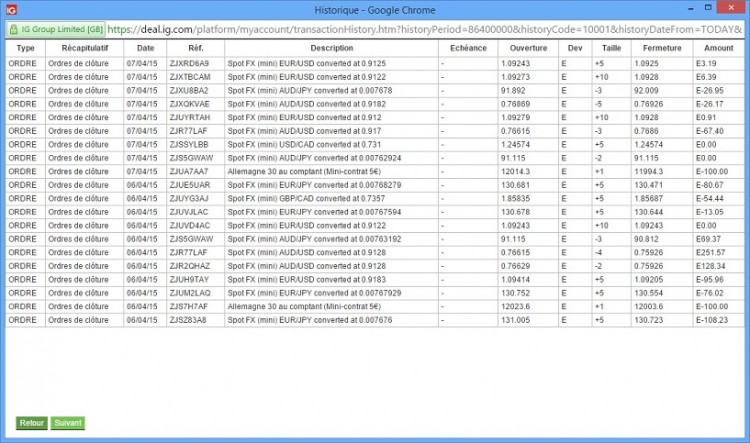750x443 pixels.
Task: Select the row with reference ZJXRD6A9
Action: [x=375, y=64]
